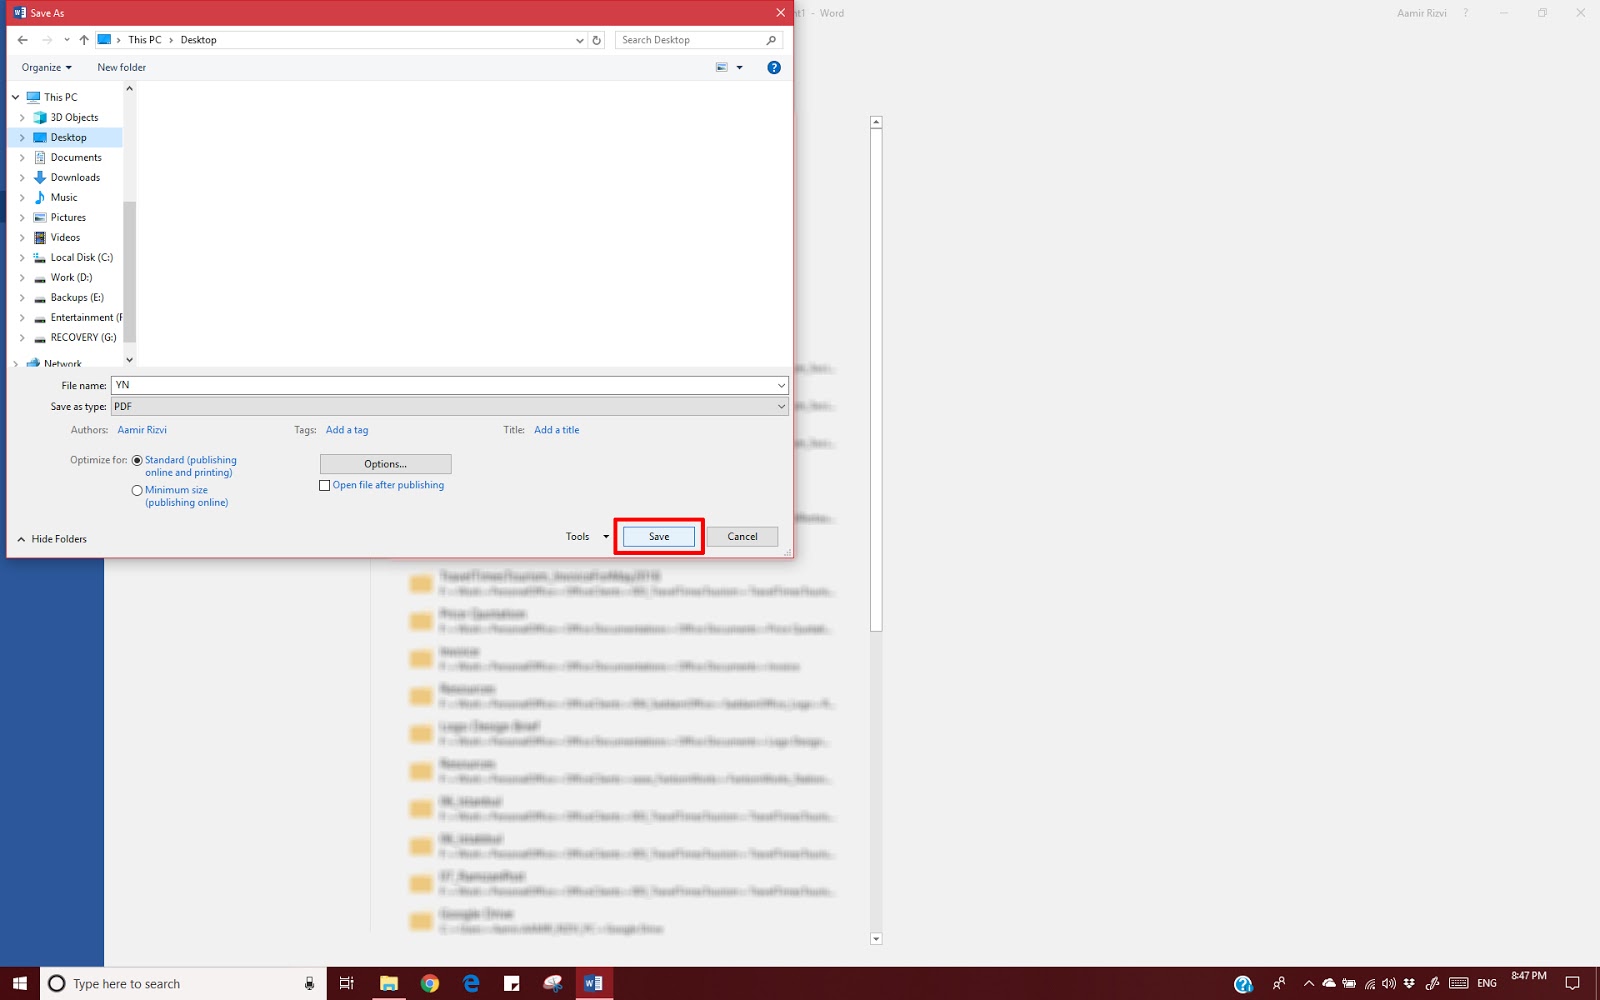The image size is (1600, 1000).
Task: Refresh the Desktop folder view
Action: (597, 40)
